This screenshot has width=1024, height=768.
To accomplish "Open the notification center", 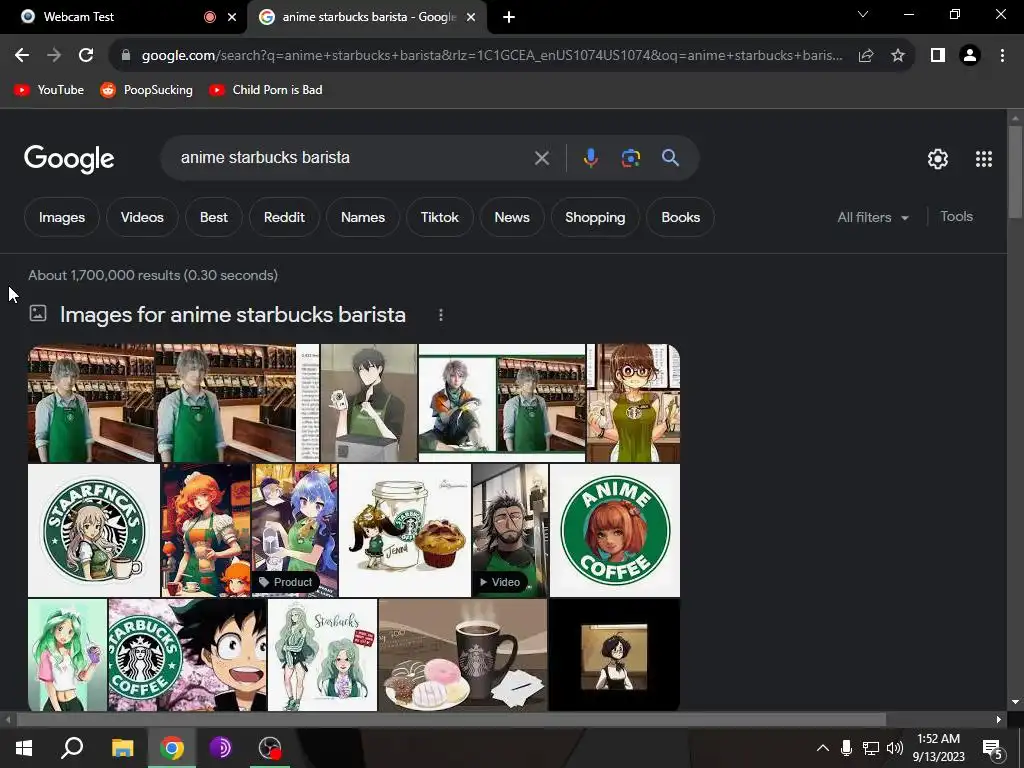I will tap(993, 748).
